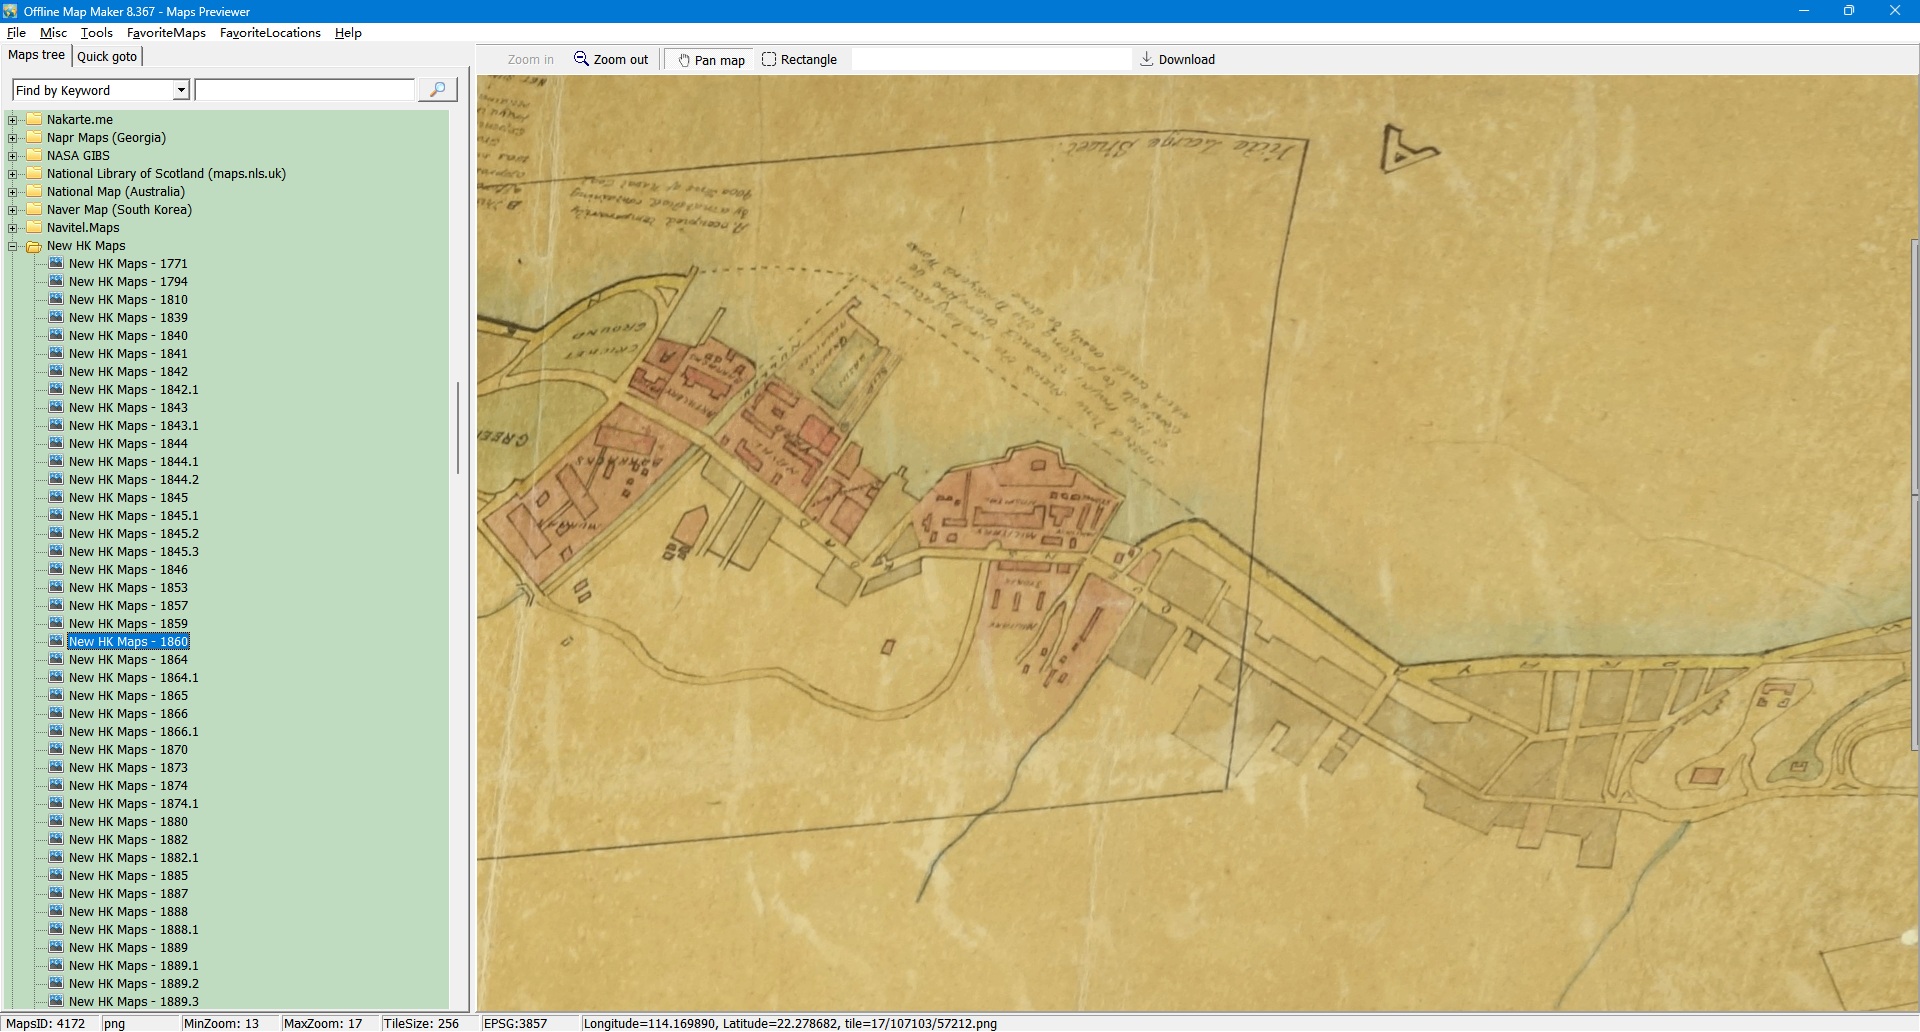
Task: Click the magnifier search button
Action: tap(437, 90)
